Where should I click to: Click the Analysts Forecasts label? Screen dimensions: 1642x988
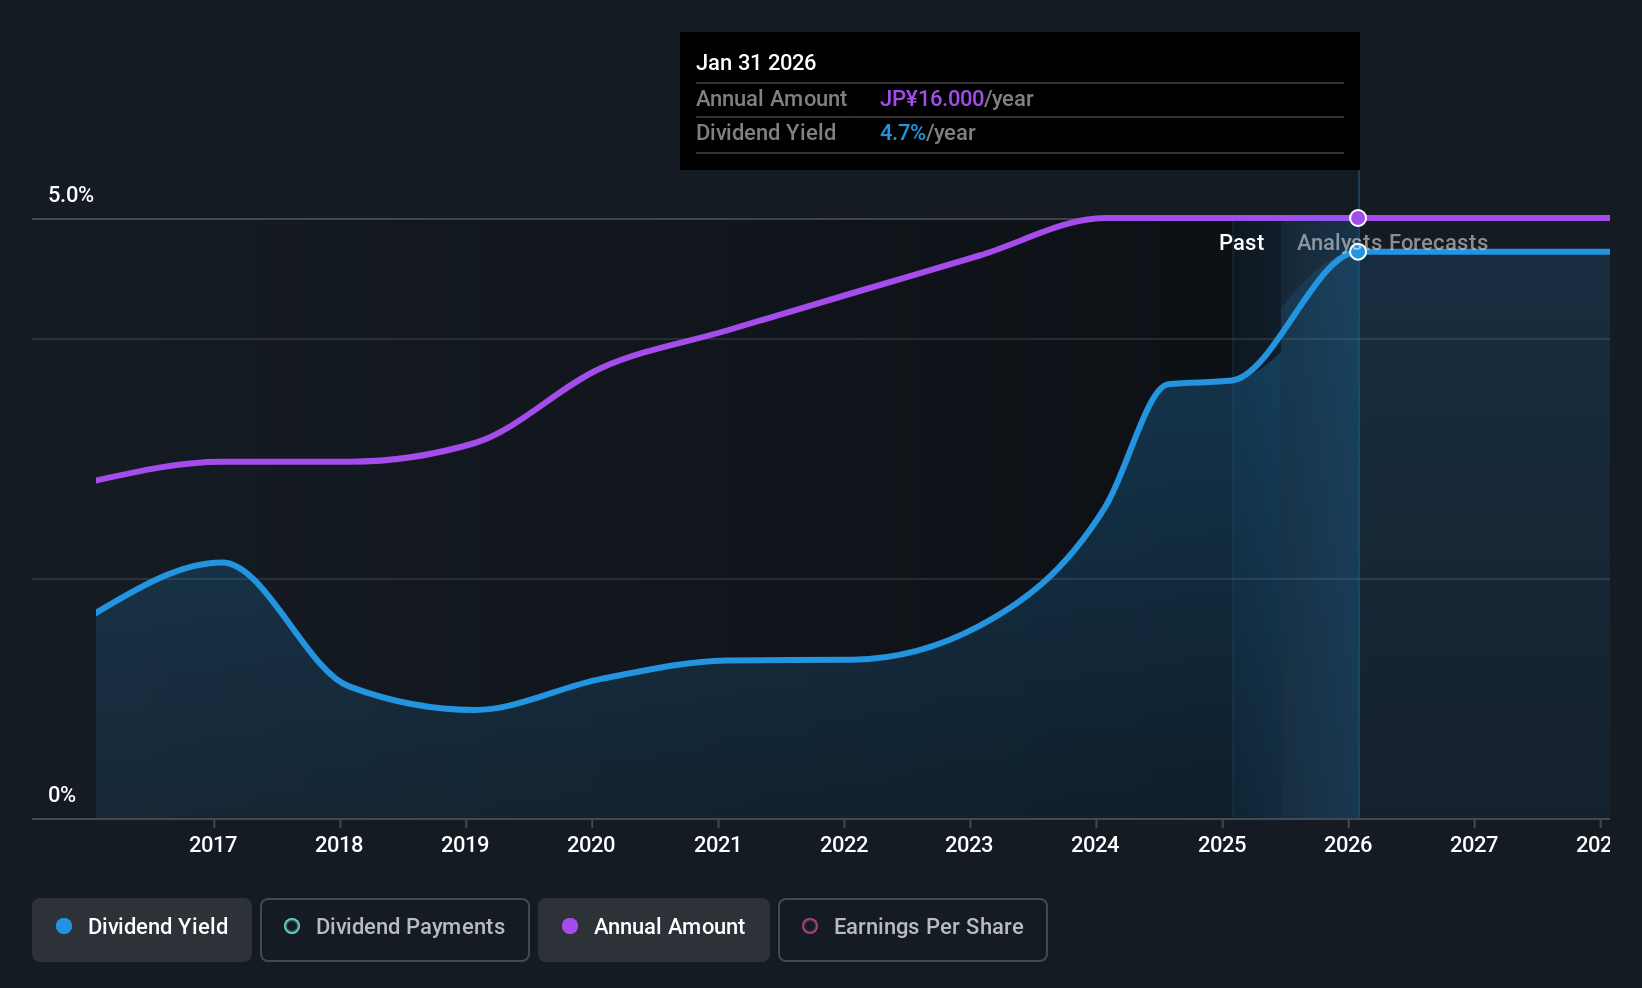click(1392, 243)
